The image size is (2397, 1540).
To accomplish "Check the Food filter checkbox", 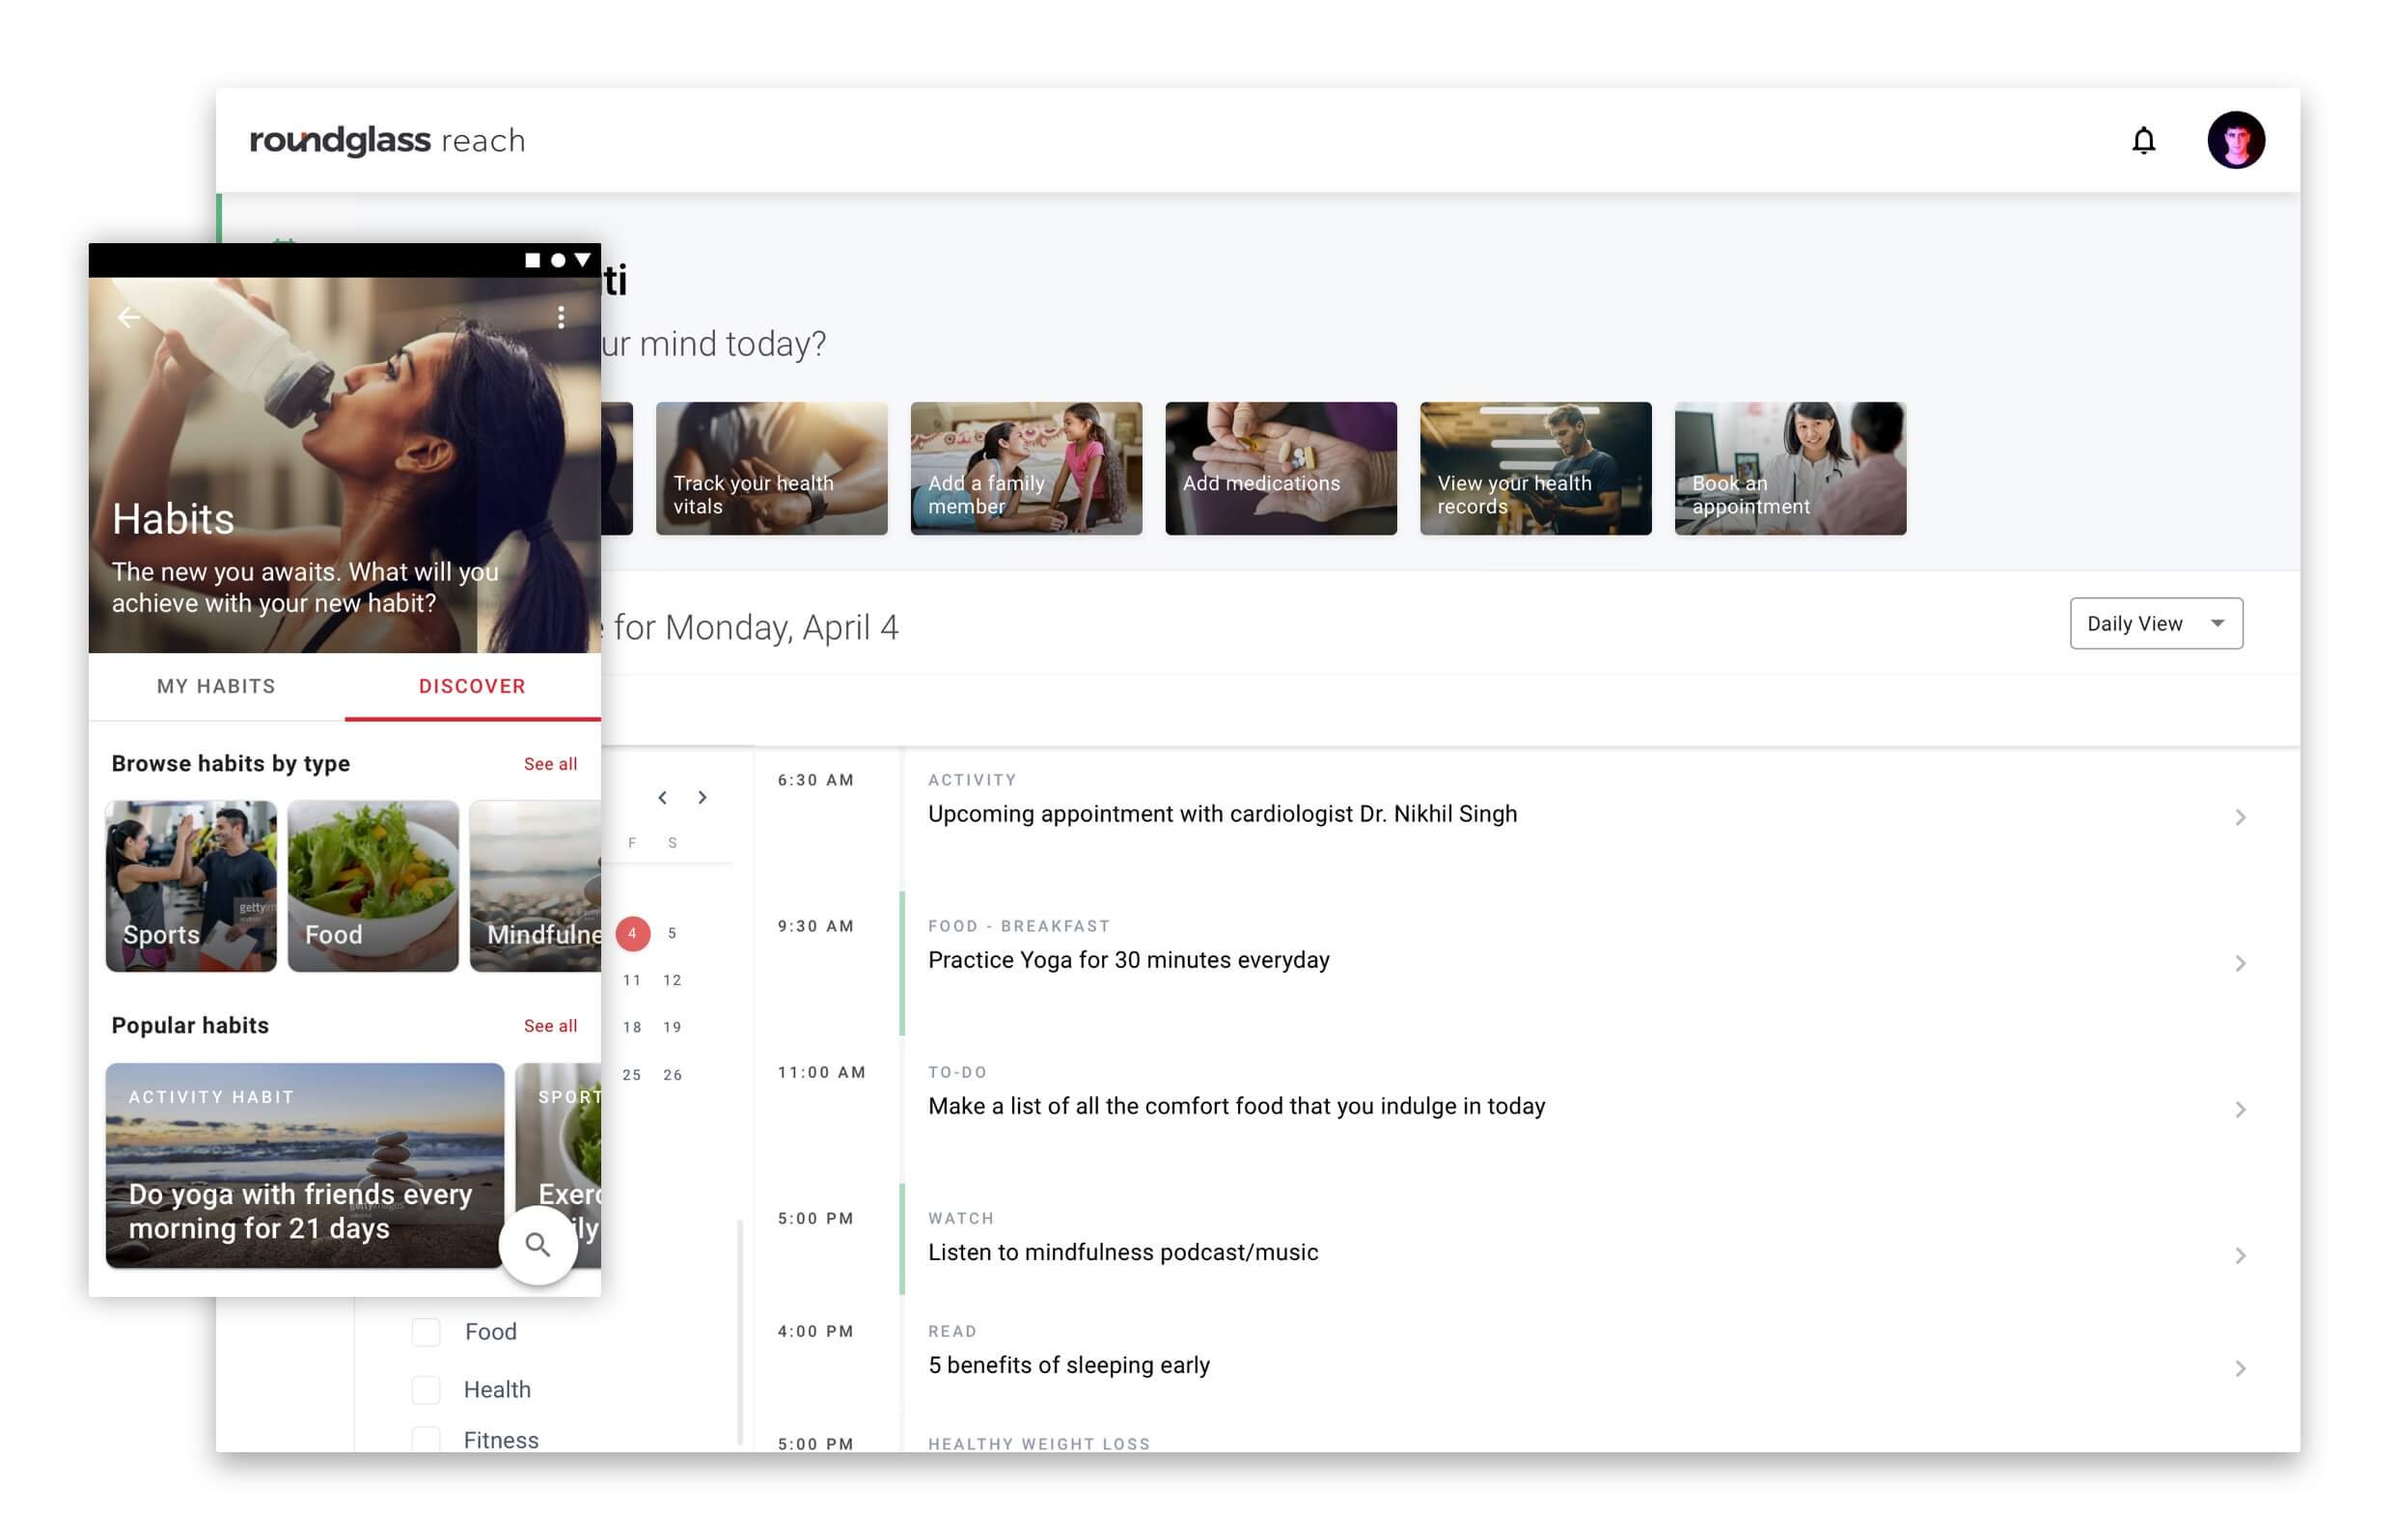I will tap(426, 1332).
